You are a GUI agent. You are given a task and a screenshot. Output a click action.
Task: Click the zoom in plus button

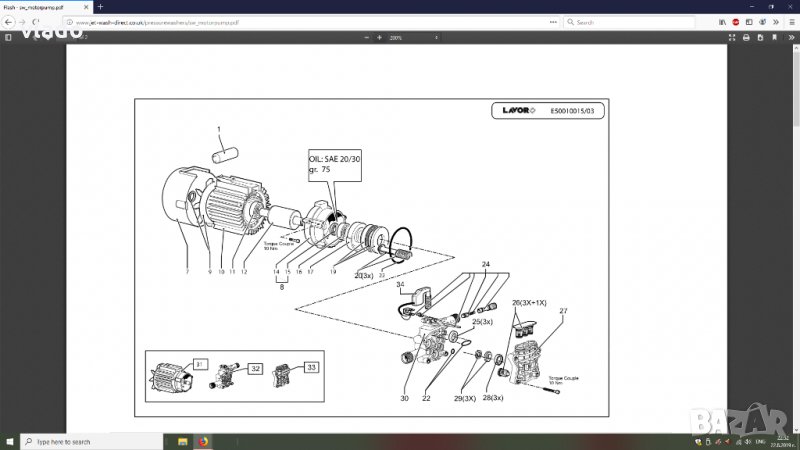point(379,37)
